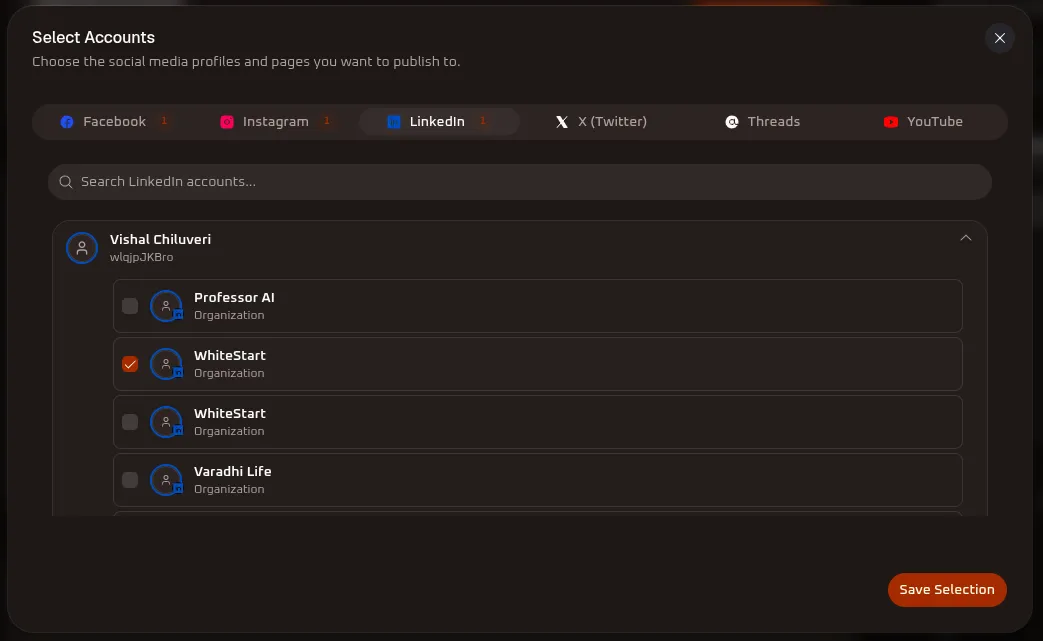This screenshot has height=641, width=1043.
Task: Click the Facebook logo icon
Action: point(67,122)
